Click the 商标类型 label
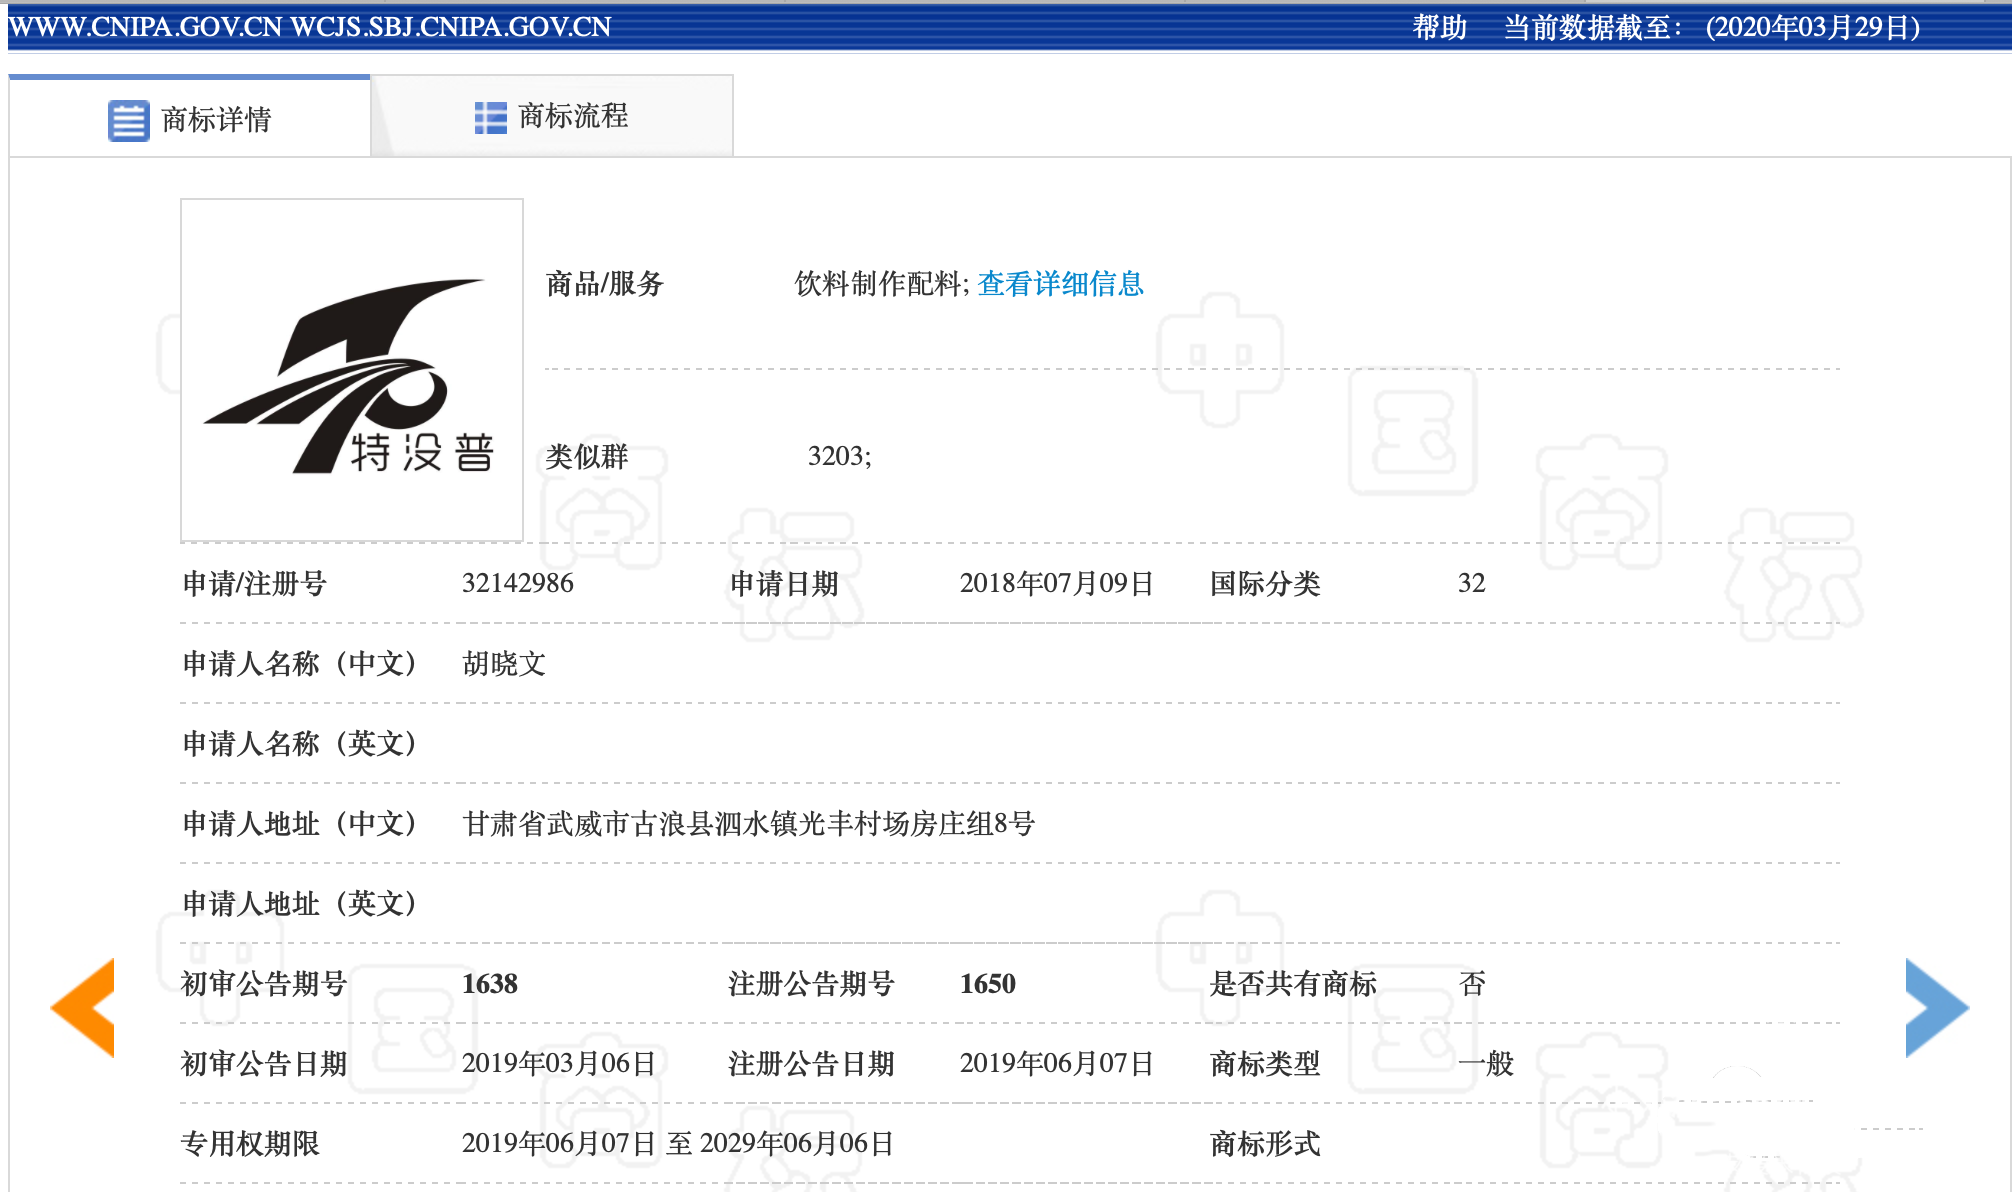2012x1192 pixels. coord(1265,1063)
